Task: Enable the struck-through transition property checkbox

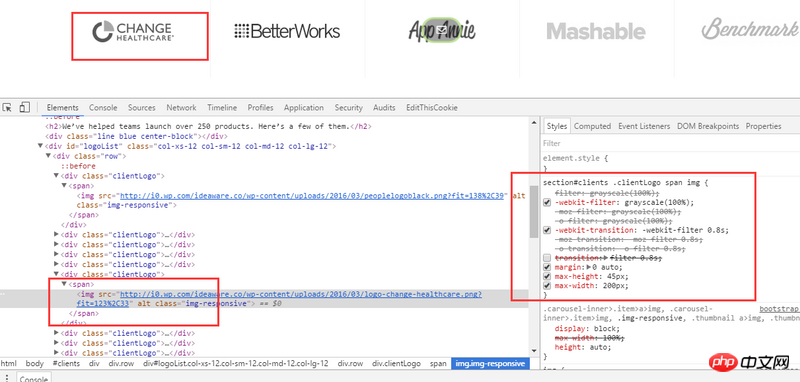Action: pyautogui.click(x=547, y=258)
